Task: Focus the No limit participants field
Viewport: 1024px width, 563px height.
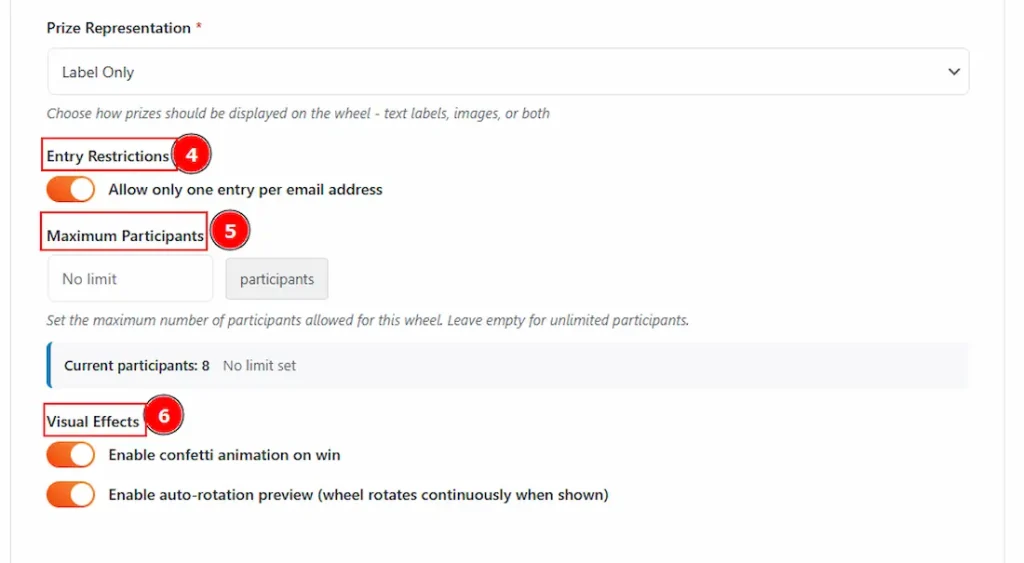Action: click(x=130, y=279)
